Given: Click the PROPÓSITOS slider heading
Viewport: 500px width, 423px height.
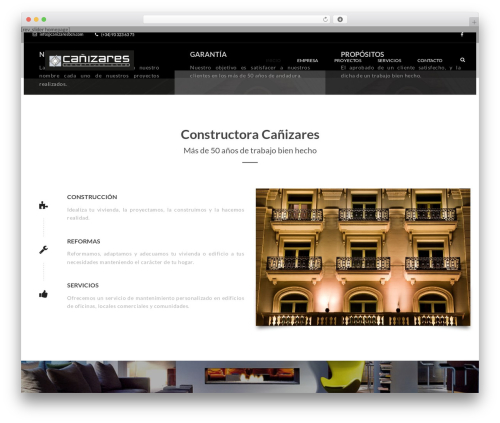Looking at the screenshot, I should [x=362, y=54].
